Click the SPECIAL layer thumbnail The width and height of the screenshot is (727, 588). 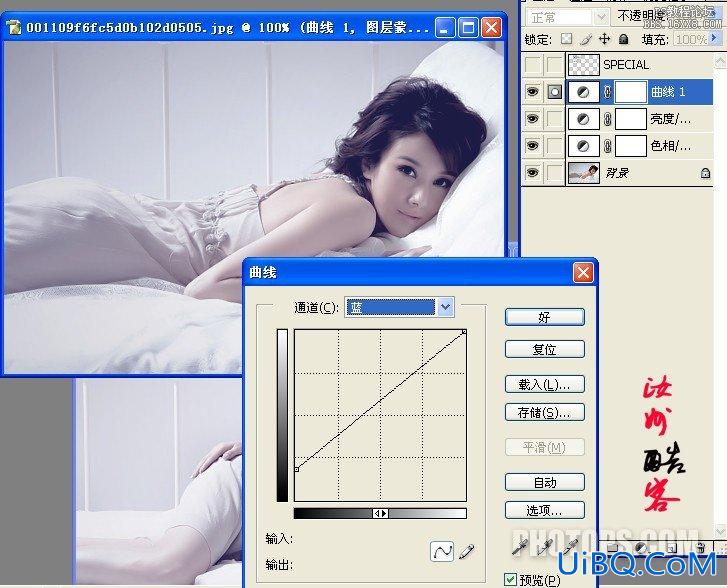[583, 64]
